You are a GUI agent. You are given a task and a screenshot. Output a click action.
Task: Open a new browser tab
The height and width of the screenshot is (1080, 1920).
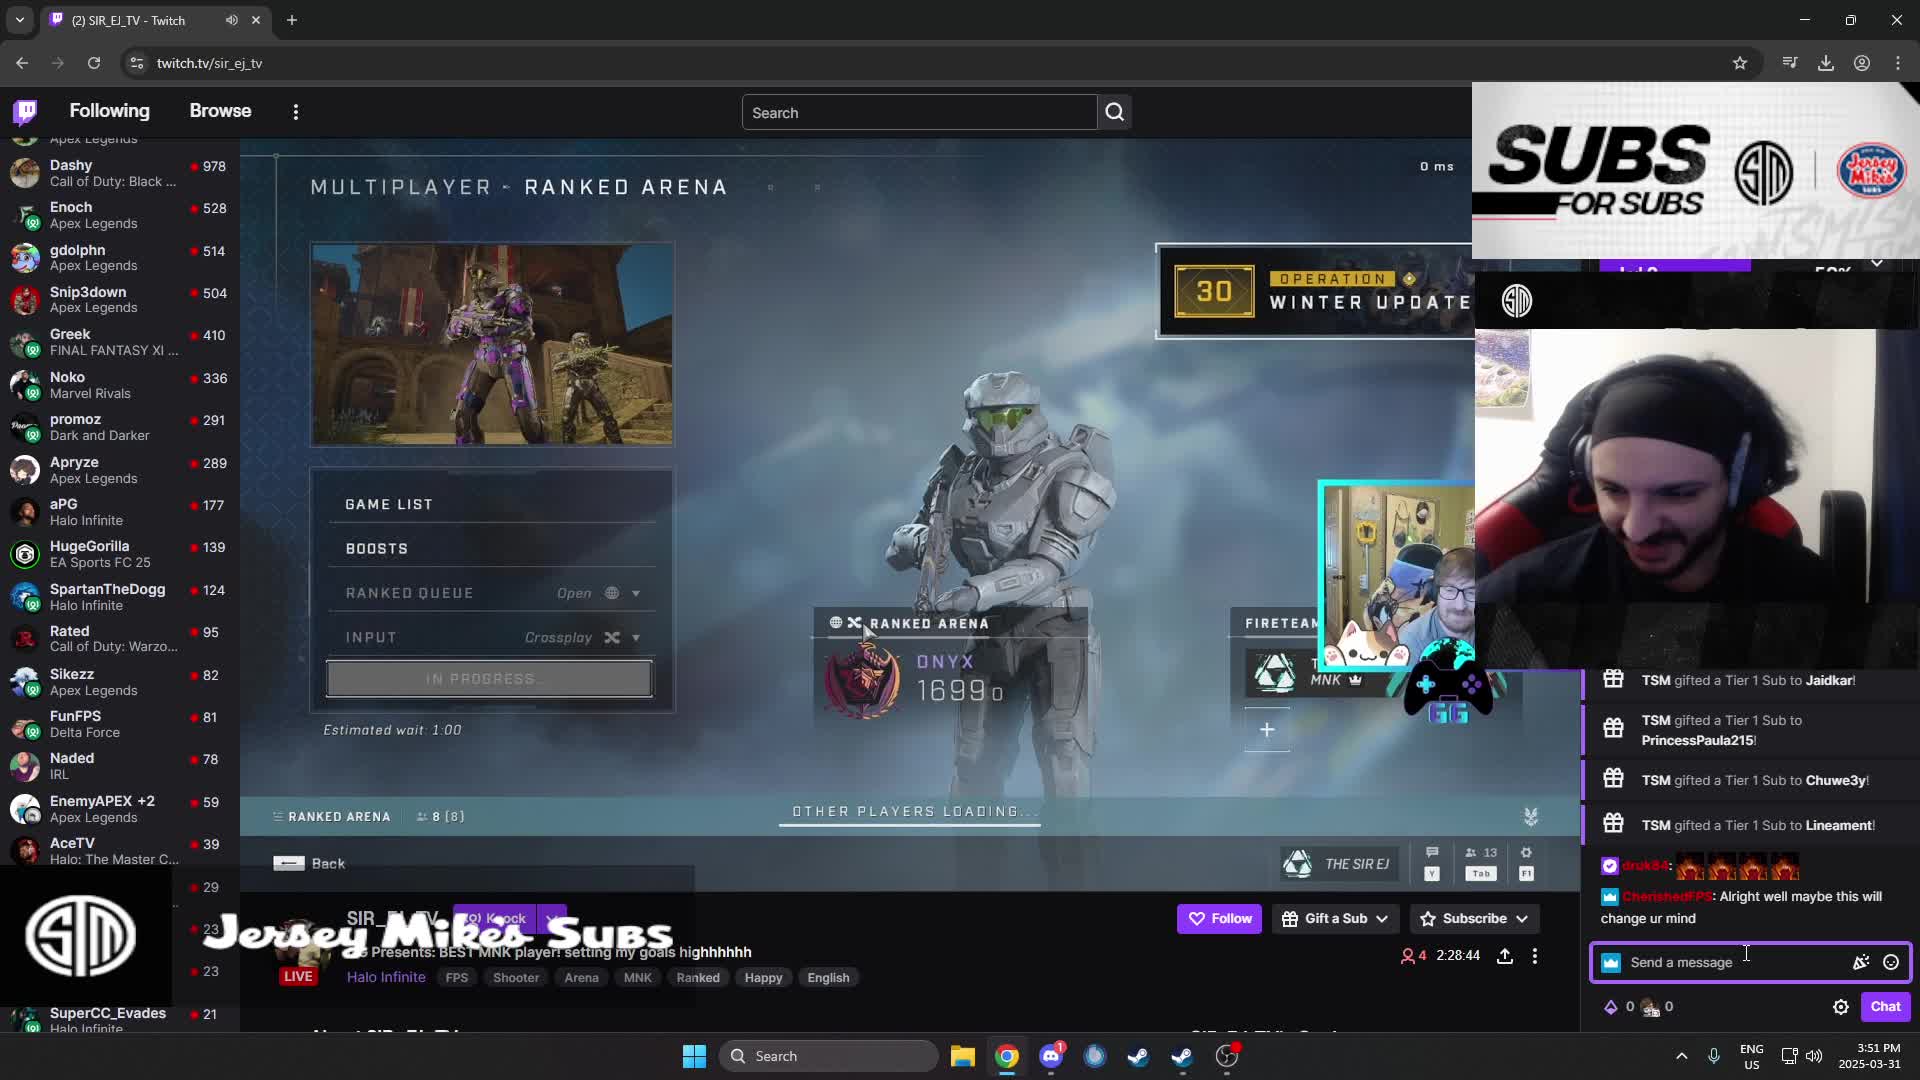tap(292, 20)
